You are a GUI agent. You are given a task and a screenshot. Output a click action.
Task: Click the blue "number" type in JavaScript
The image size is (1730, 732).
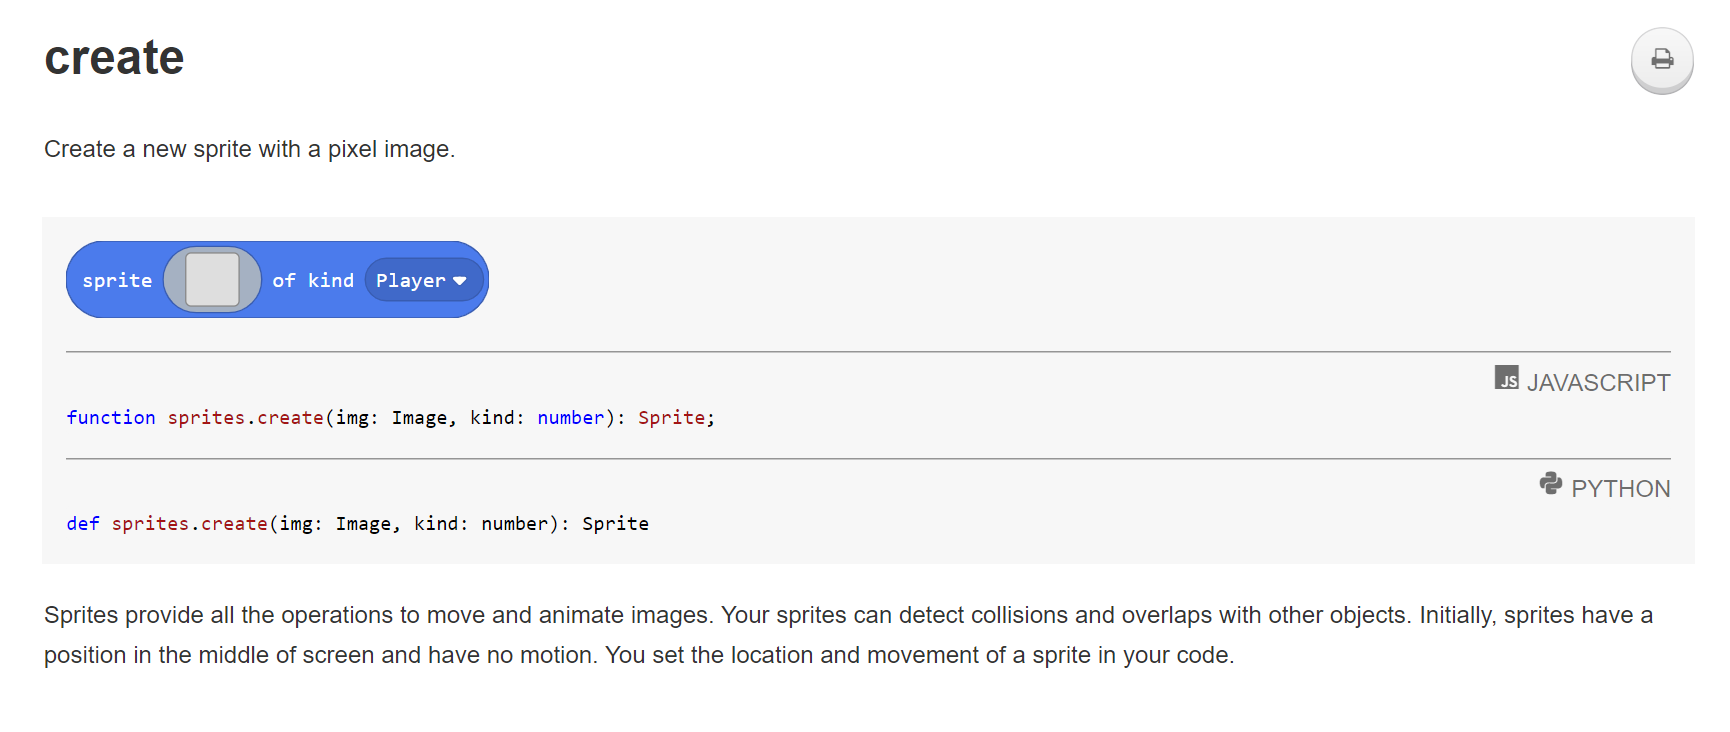click(571, 418)
